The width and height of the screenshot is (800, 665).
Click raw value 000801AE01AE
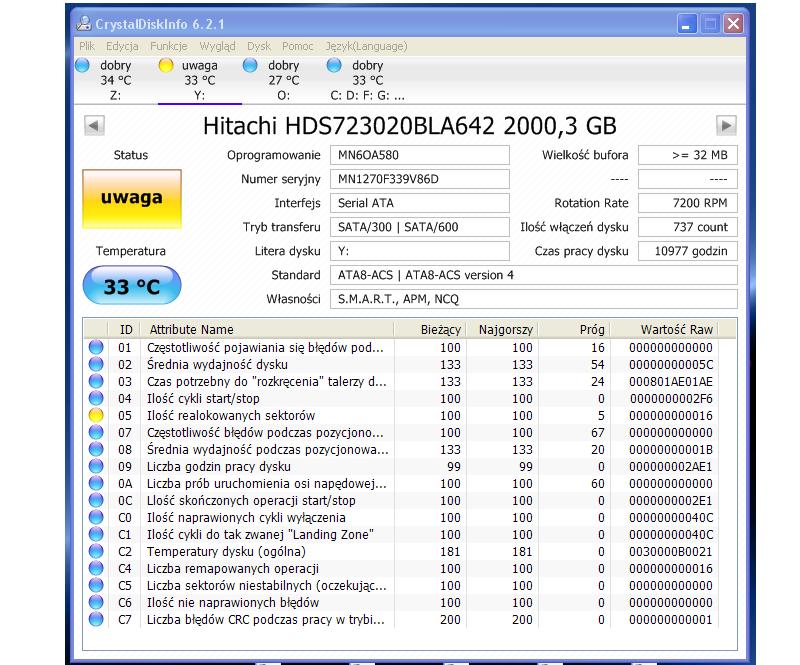point(671,382)
